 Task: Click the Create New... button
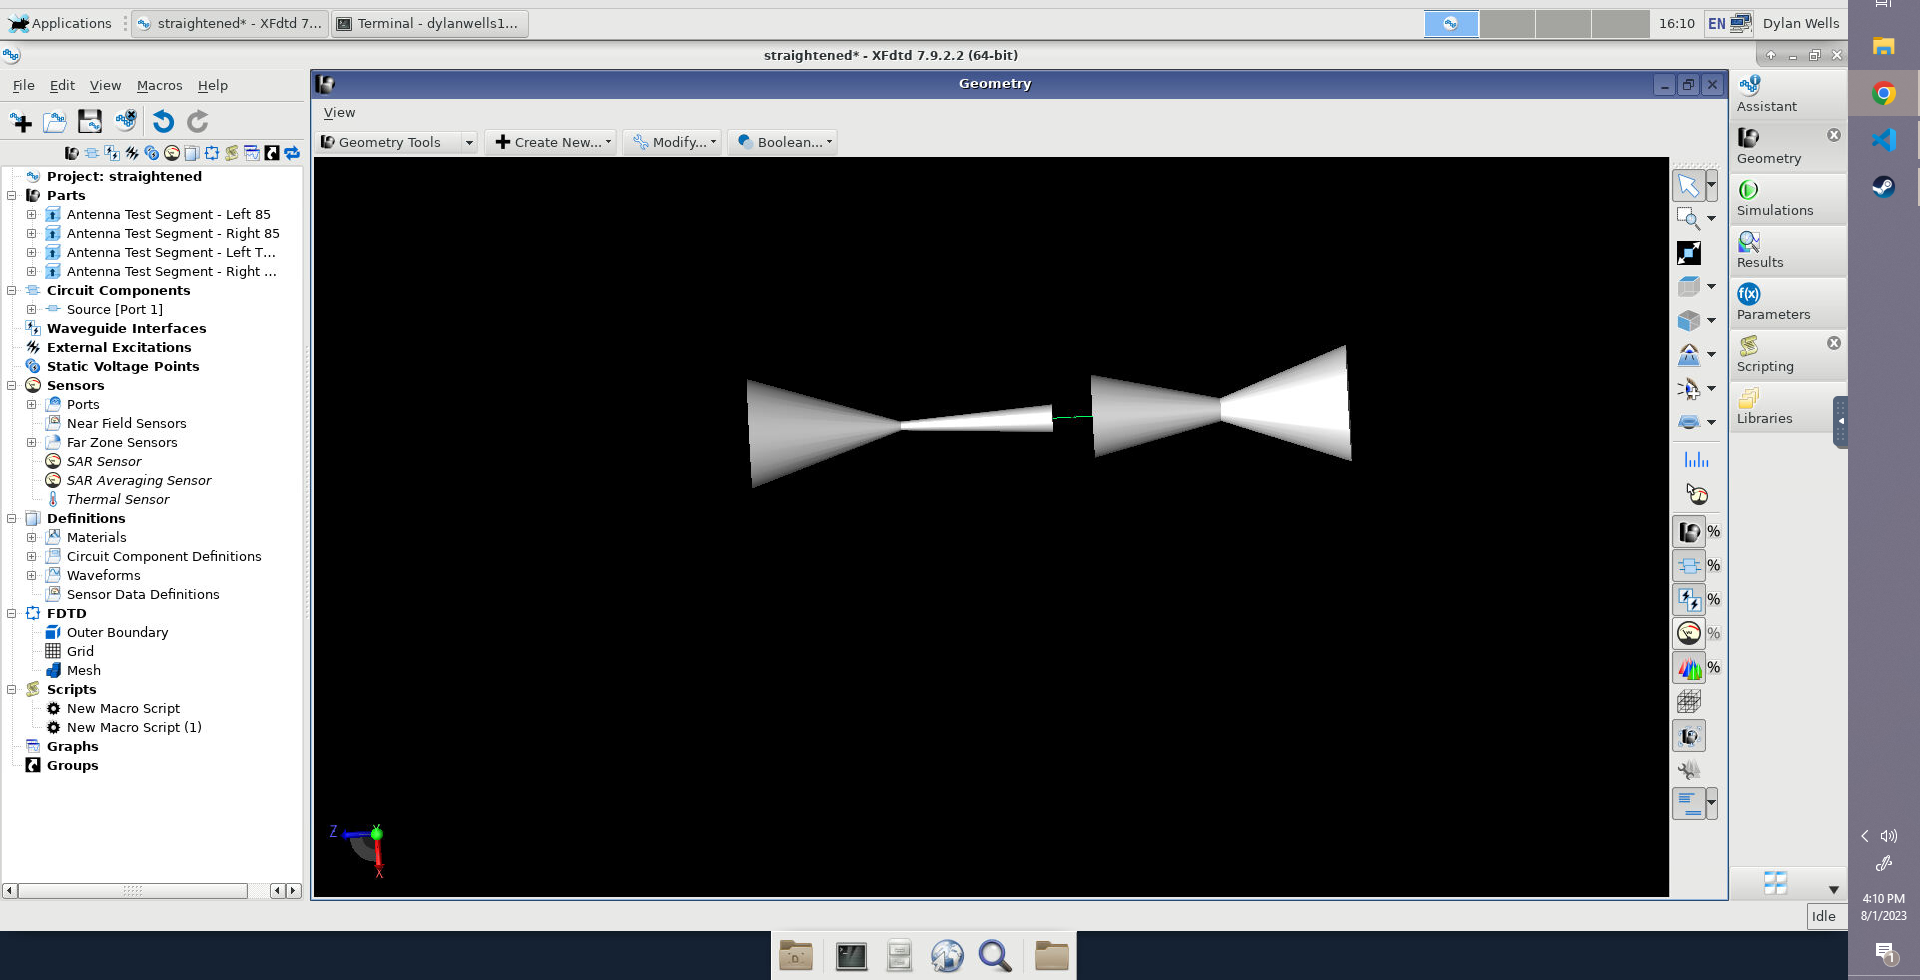pos(552,143)
